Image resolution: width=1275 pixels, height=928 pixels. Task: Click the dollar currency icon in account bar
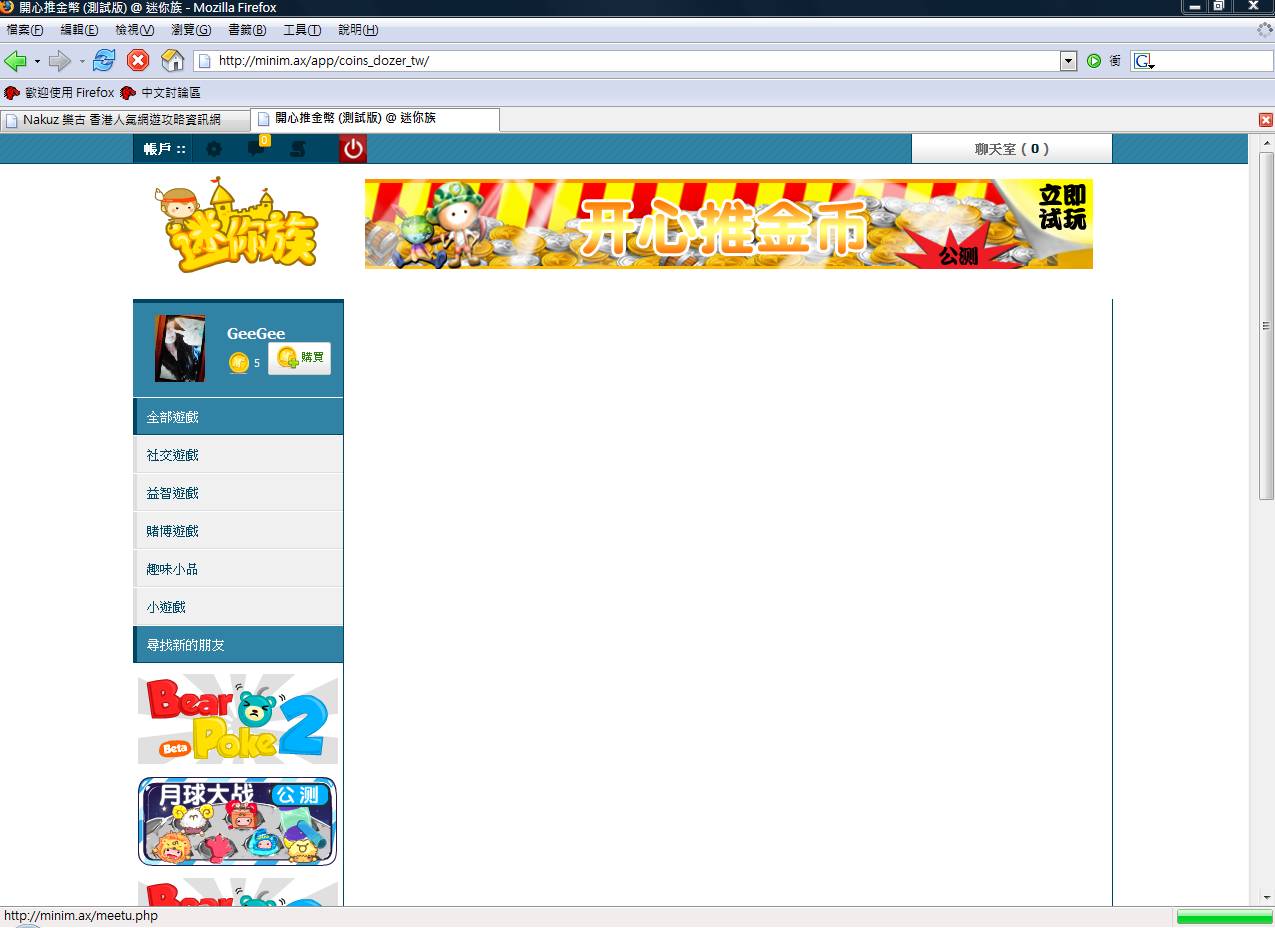coord(298,149)
